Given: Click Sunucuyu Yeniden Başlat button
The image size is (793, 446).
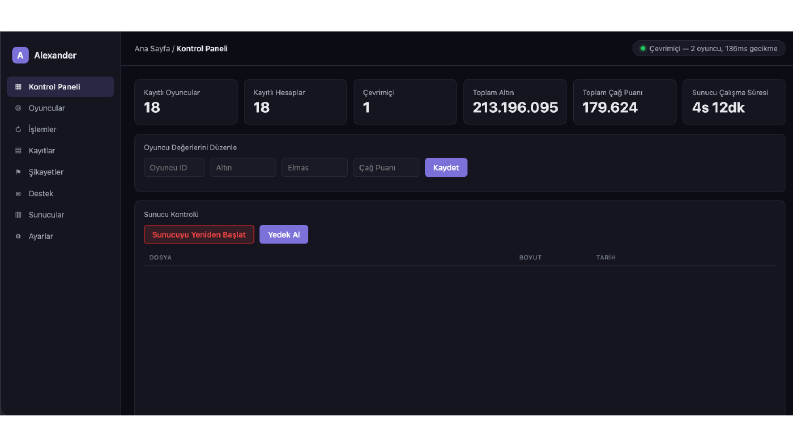Looking at the screenshot, I should (199, 235).
